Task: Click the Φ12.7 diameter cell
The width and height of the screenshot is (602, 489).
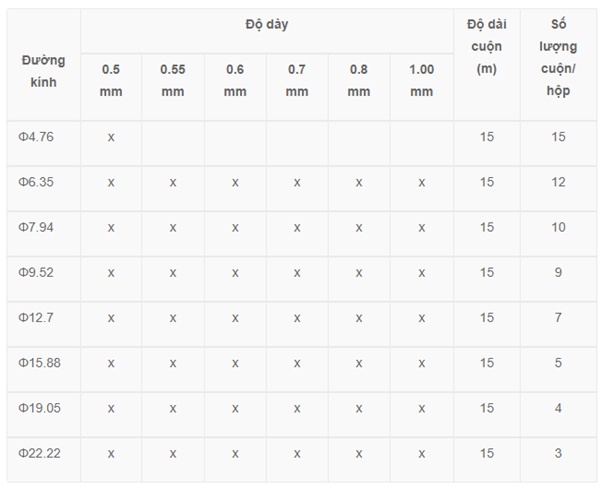Action: [x=36, y=317]
